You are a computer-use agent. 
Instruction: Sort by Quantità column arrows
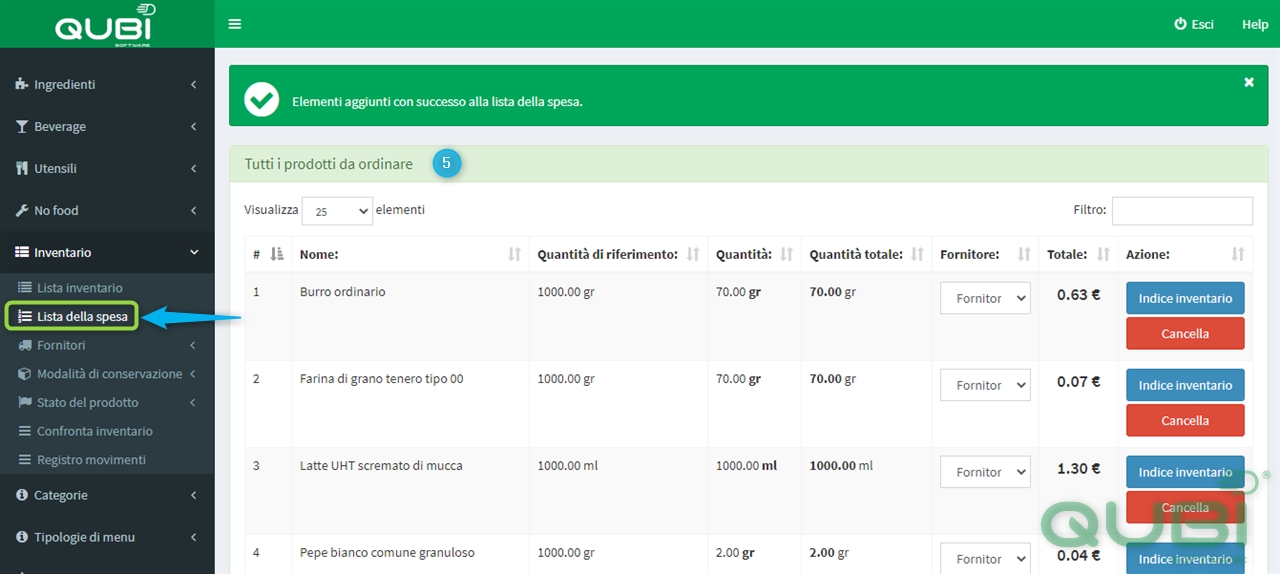[787, 255]
